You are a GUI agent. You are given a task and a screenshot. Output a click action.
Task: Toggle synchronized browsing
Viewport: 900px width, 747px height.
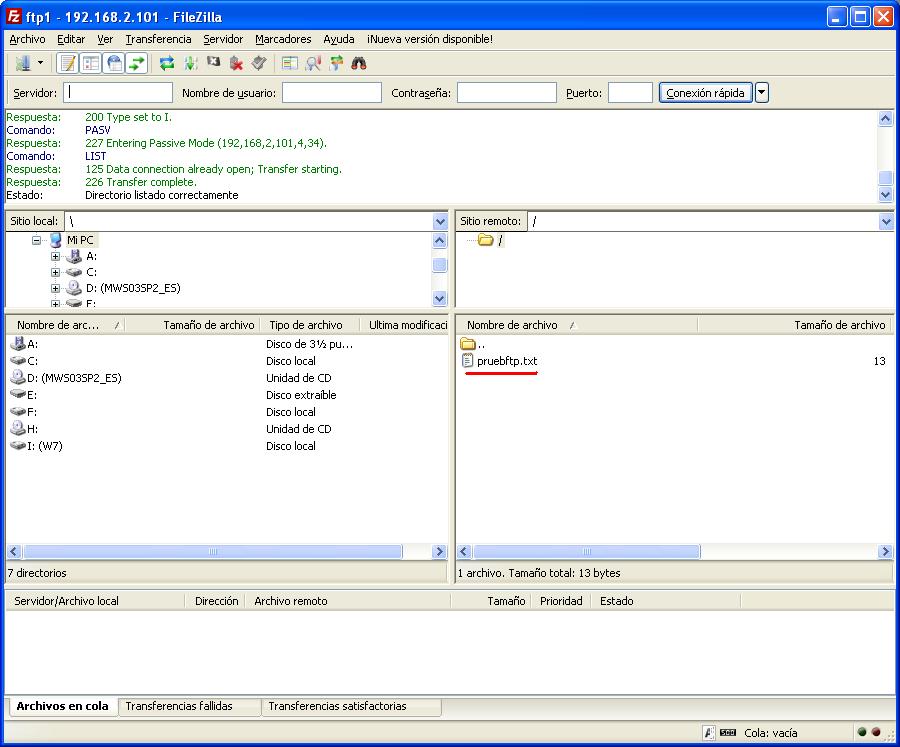tap(336, 62)
